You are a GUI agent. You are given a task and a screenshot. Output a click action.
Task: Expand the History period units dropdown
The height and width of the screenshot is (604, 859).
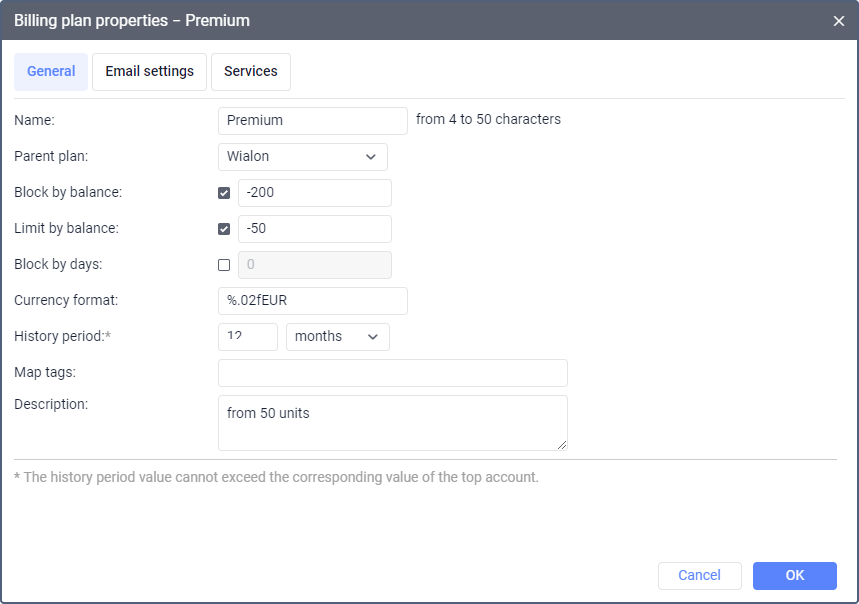337,337
